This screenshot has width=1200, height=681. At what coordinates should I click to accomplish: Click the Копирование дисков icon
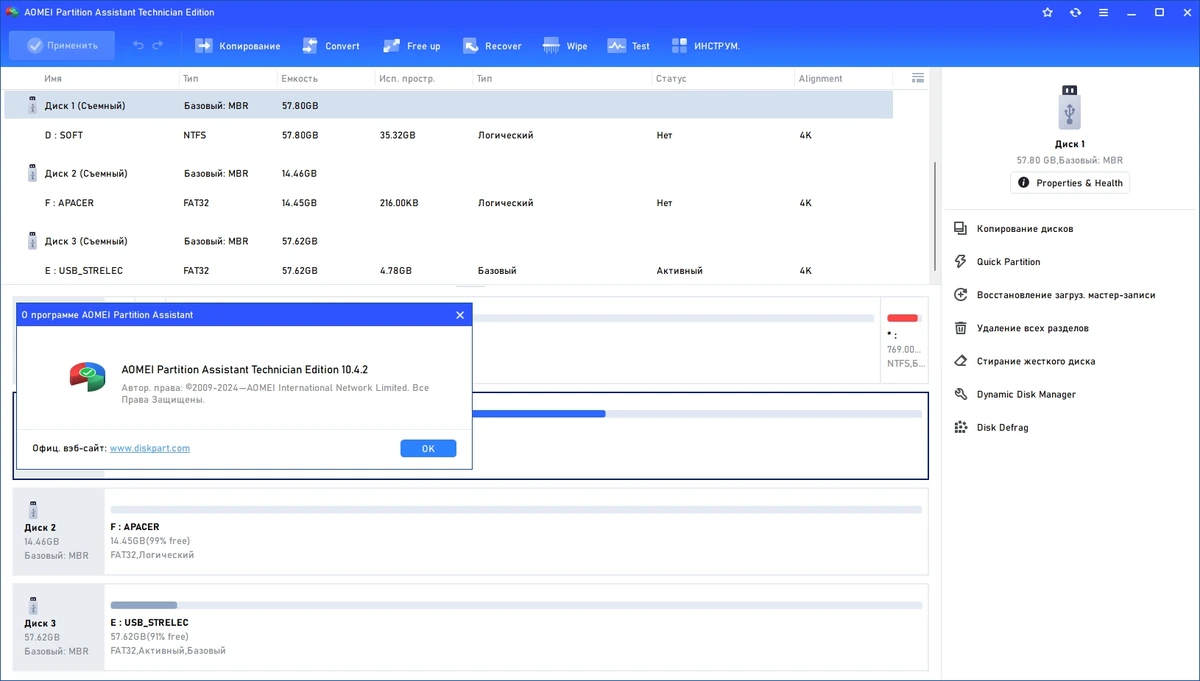(x=960, y=229)
